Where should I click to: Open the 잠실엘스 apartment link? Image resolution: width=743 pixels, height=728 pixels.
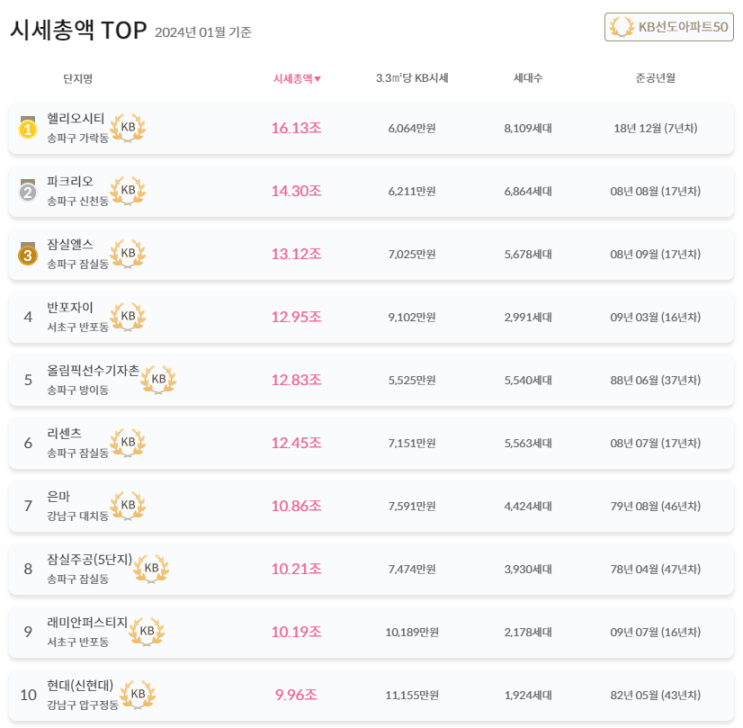(70, 245)
